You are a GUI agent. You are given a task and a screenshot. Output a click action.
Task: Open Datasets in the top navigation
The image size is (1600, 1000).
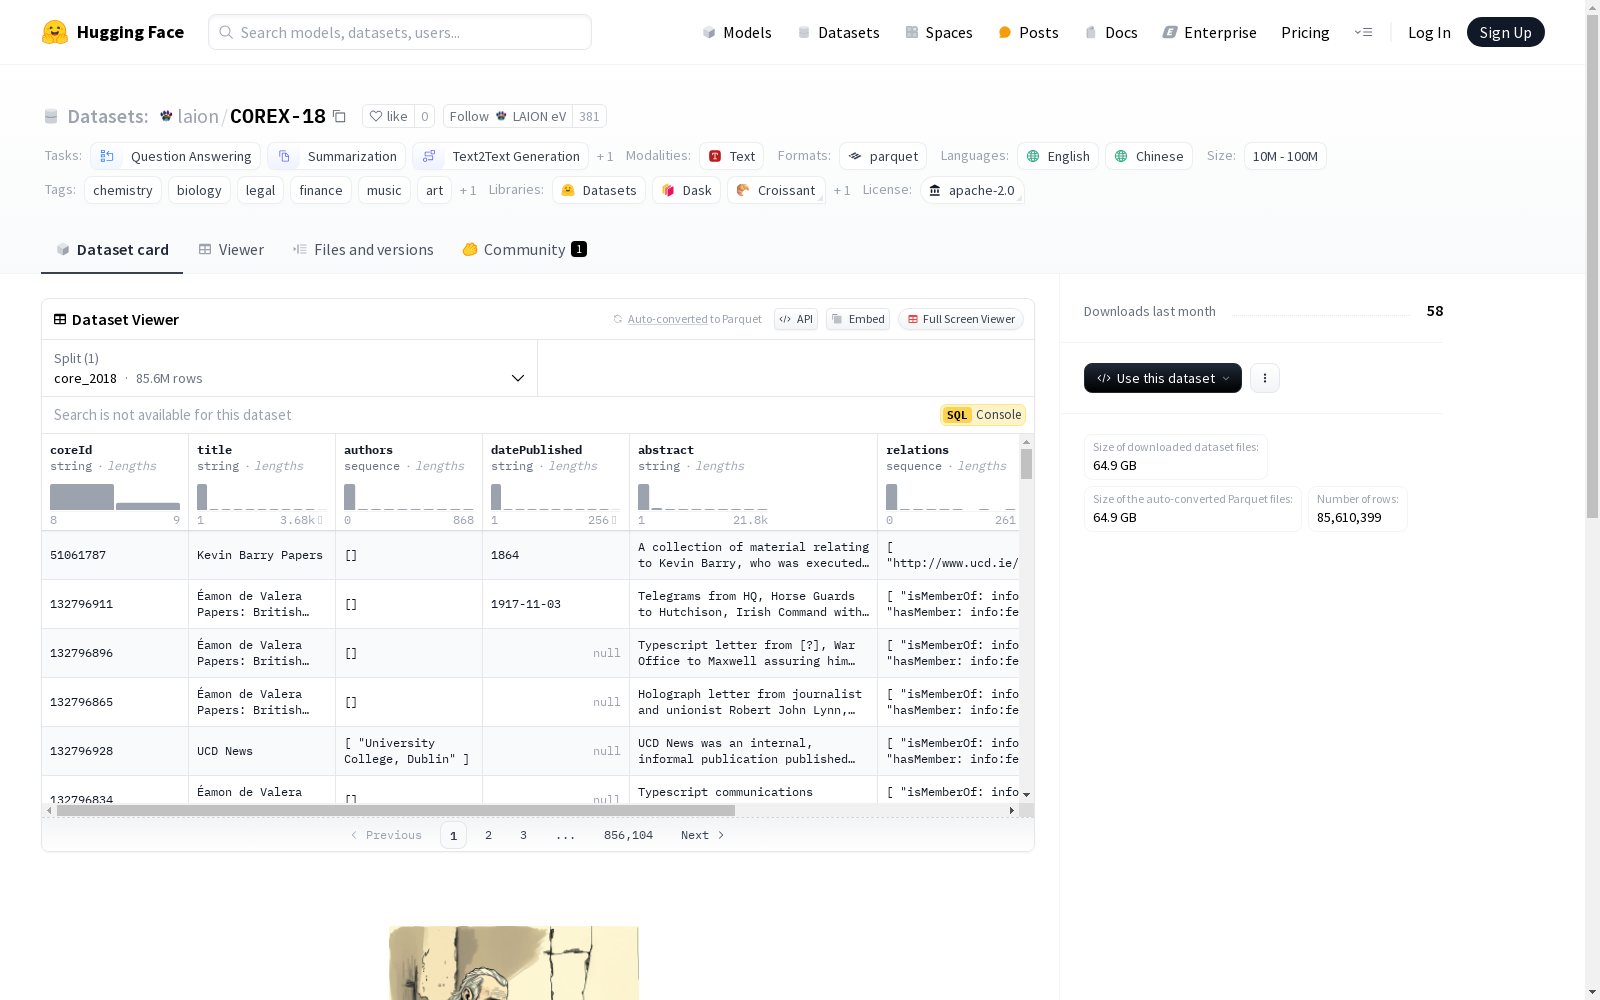(838, 32)
